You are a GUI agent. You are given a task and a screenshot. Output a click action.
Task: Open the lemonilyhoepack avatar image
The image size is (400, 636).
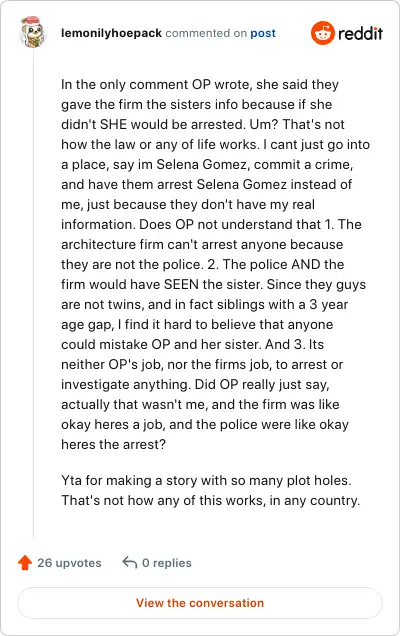pyautogui.click(x=32, y=32)
